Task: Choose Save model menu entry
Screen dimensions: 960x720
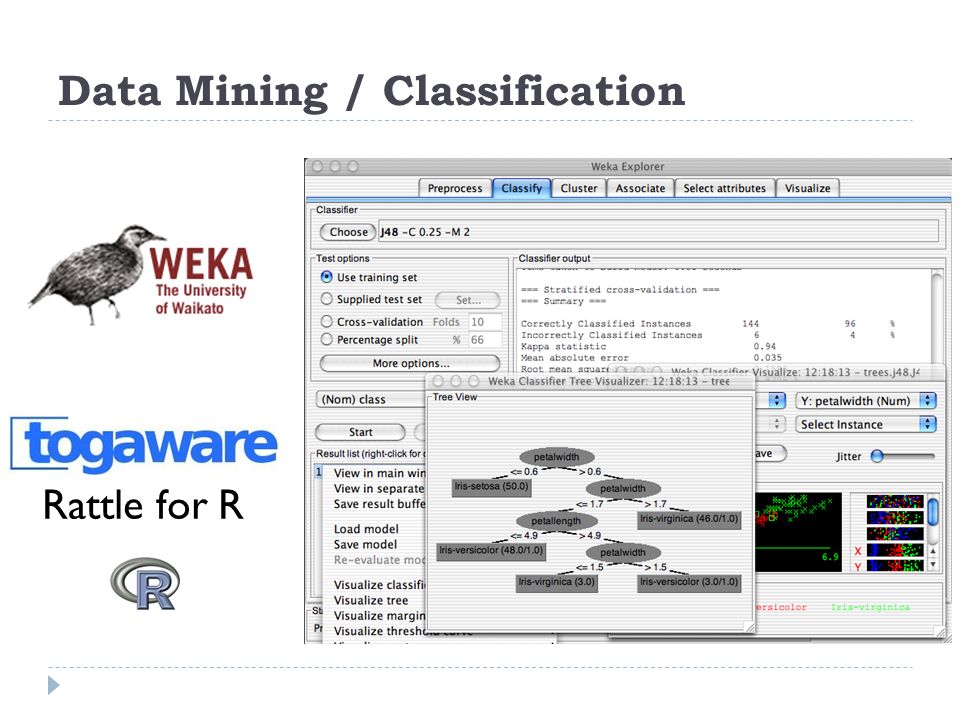Action: (366, 544)
